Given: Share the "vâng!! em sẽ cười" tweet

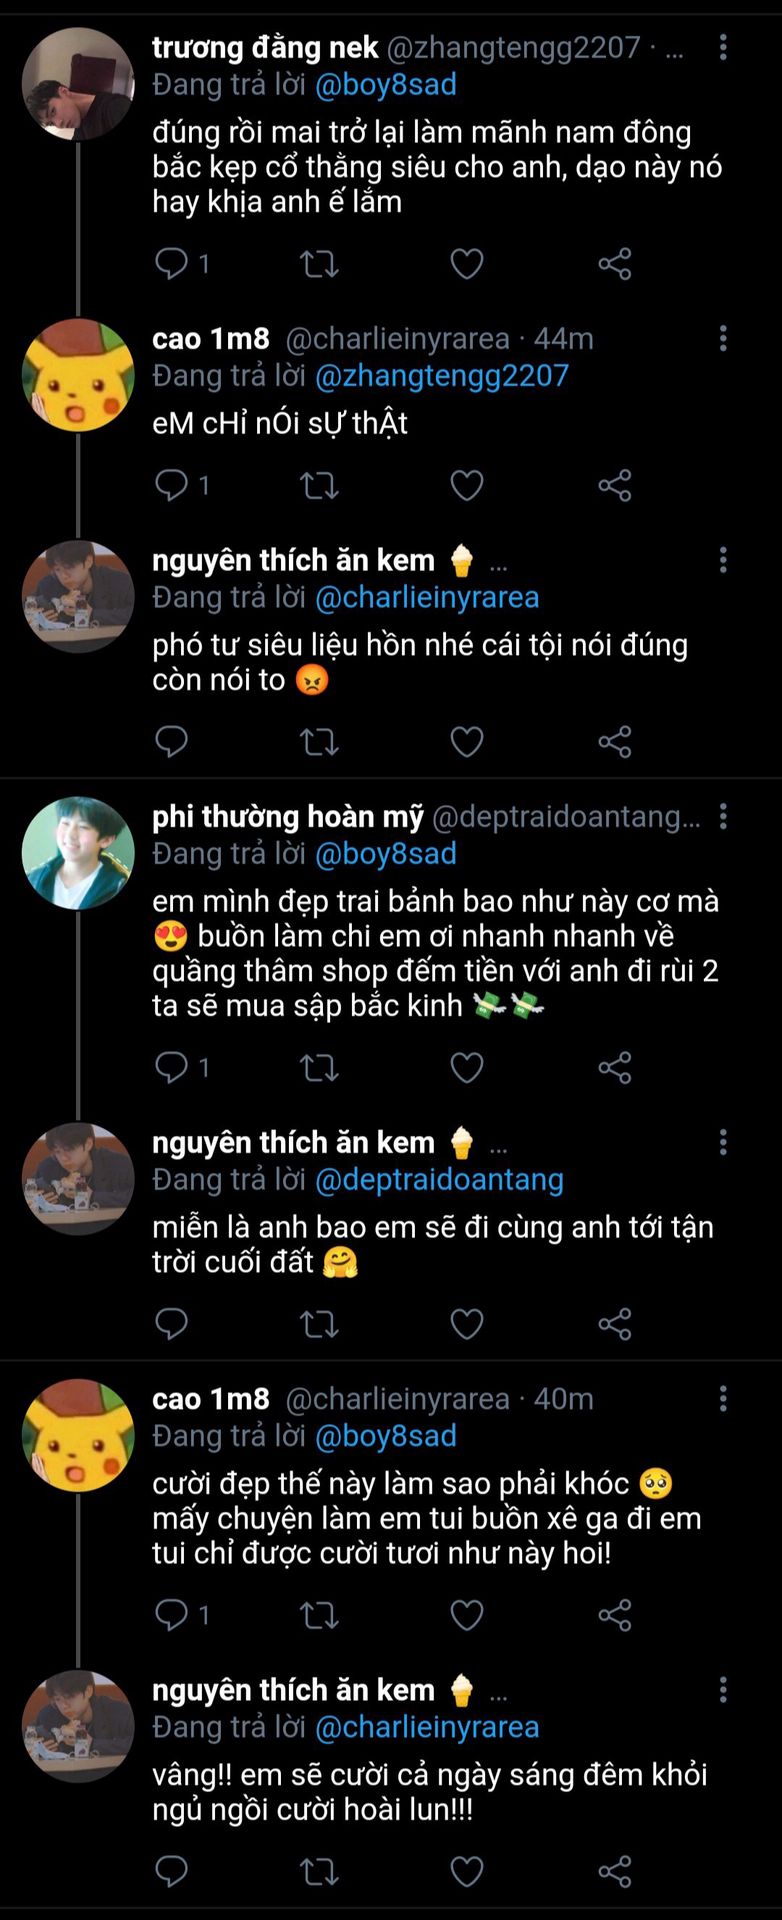Looking at the screenshot, I should pyautogui.click(x=614, y=1872).
